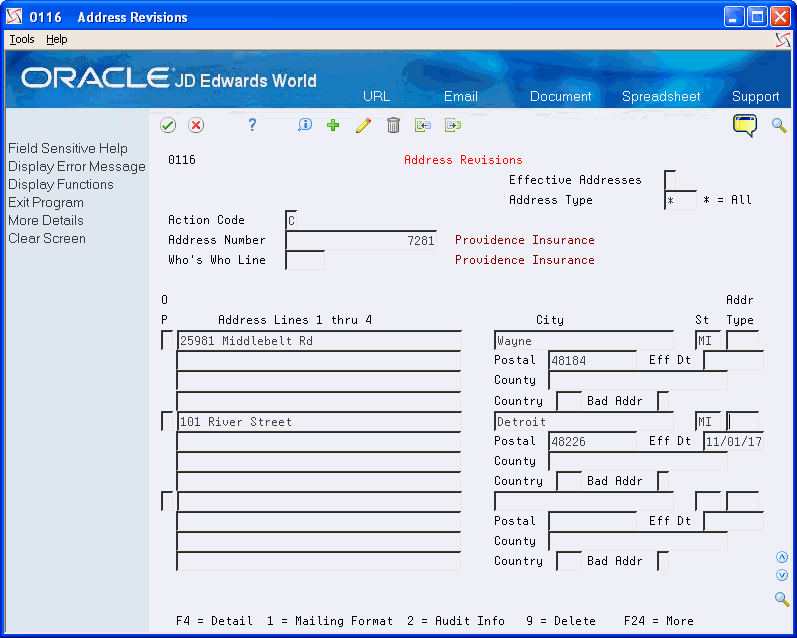The image size is (797, 638).
Task: Click the Bad Addr field for Detroit address
Action: click(x=663, y=481)
